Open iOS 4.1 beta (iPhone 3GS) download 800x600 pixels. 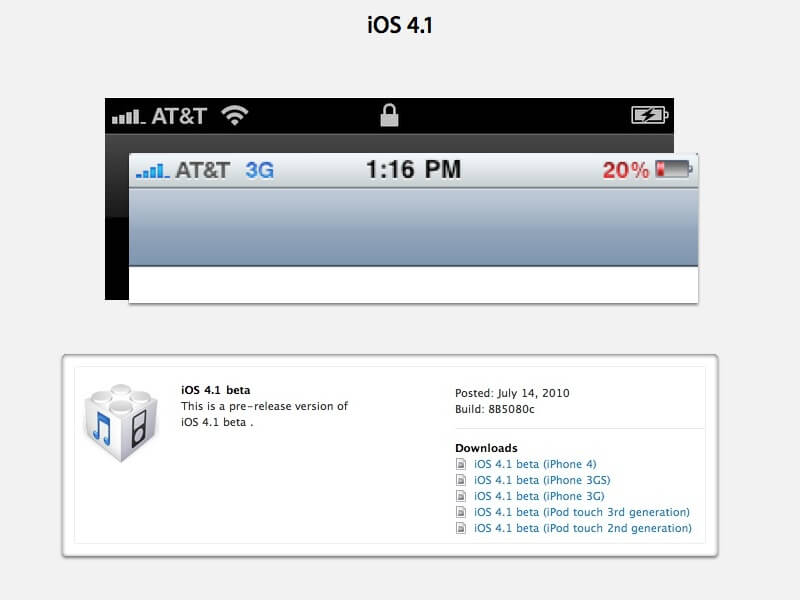coord(542,480)
